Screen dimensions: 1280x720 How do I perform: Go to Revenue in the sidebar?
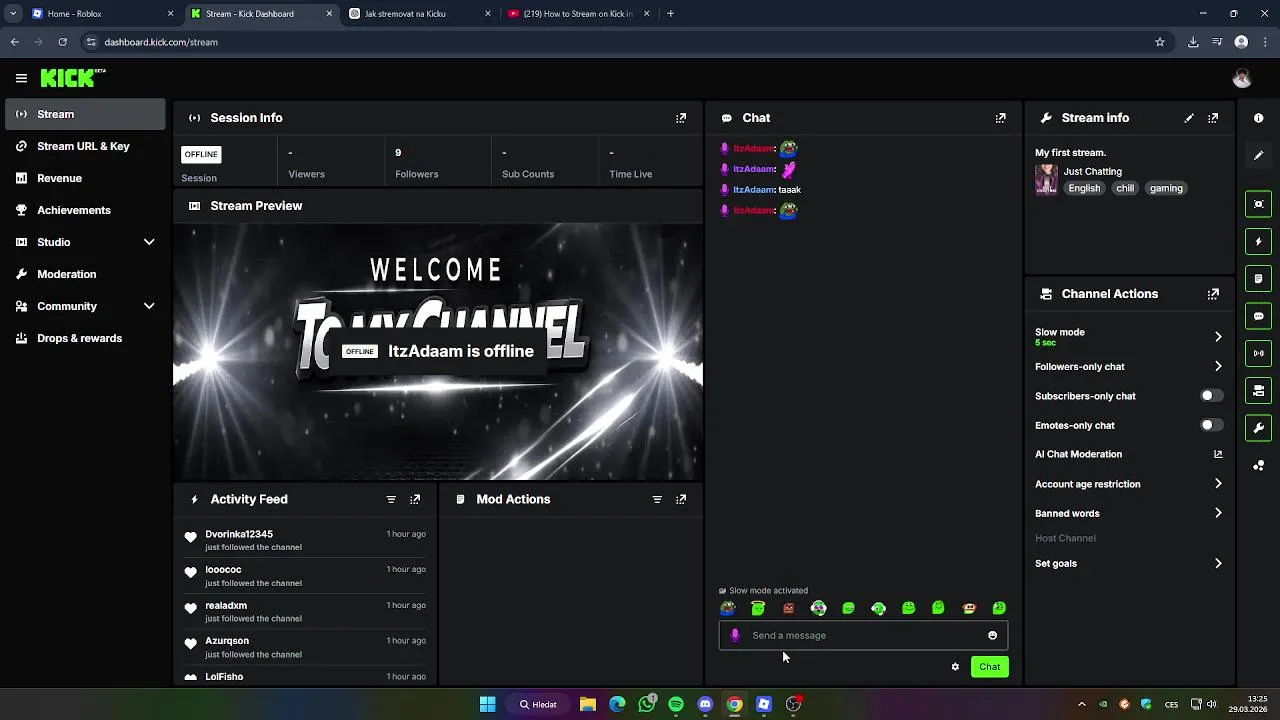click(x=85, y=178)
